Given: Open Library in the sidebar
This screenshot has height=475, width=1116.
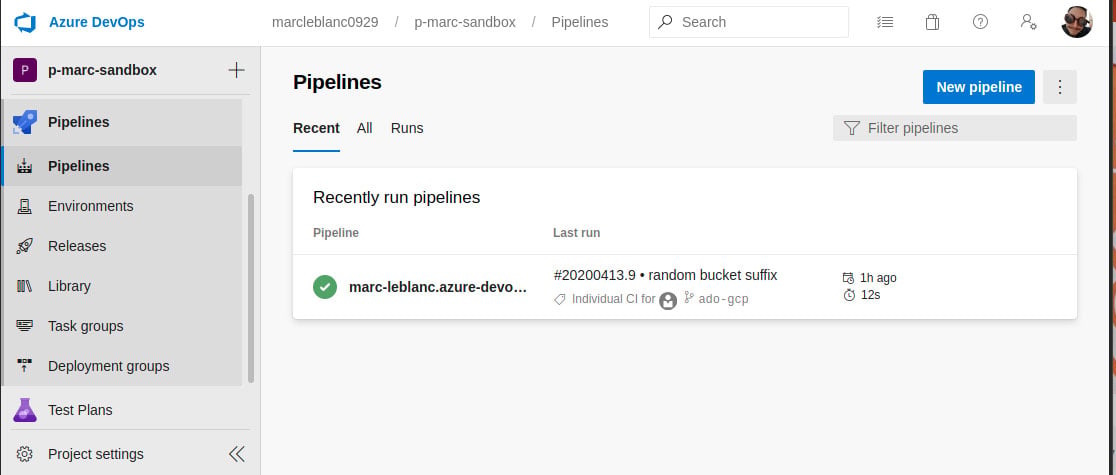Looking at the screenshot, I should coord(122,286).
